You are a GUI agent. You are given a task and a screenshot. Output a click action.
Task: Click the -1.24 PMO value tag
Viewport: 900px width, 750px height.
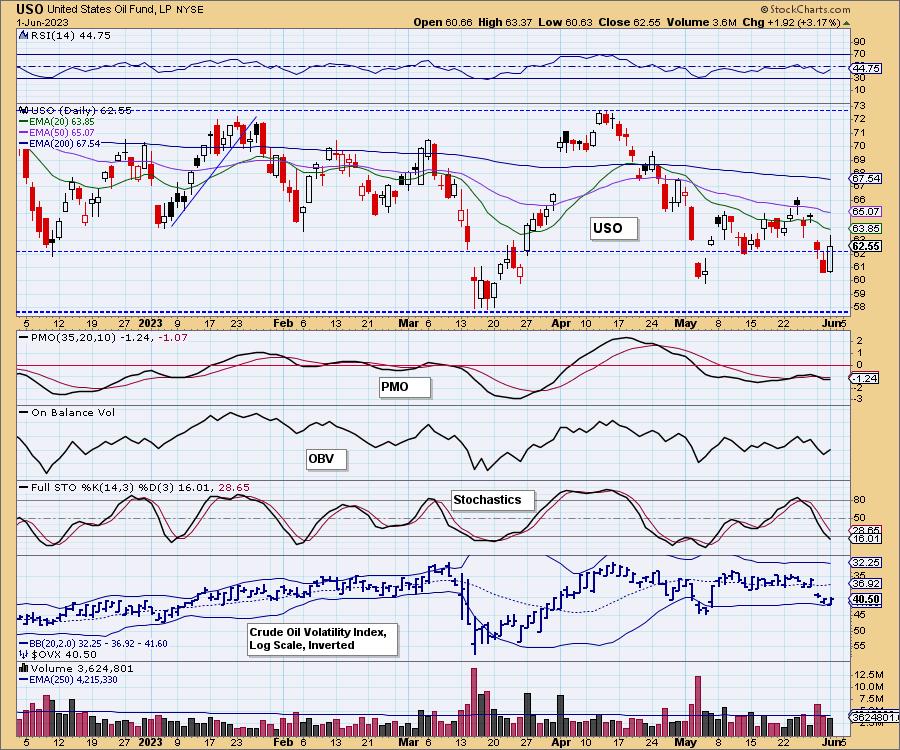866,379
